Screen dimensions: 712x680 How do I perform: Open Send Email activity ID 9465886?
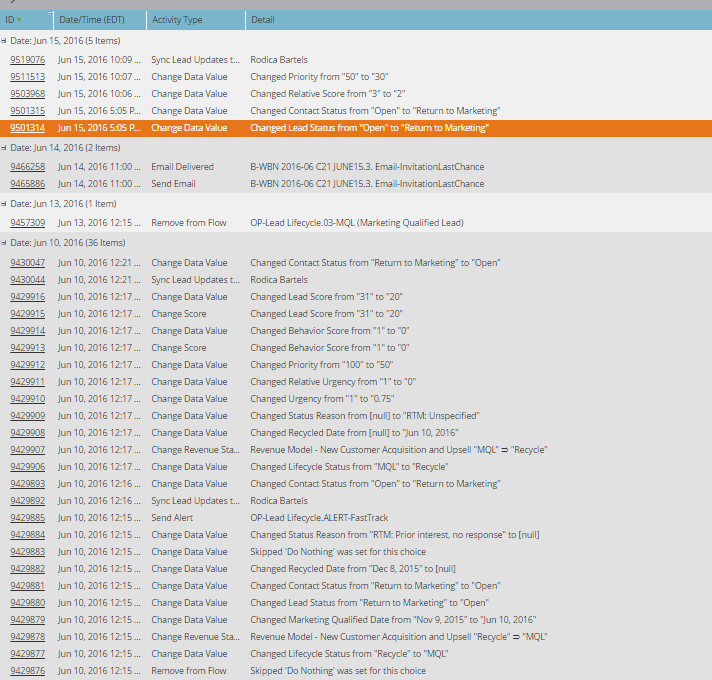pyautogui.click(x=28, y=184)
